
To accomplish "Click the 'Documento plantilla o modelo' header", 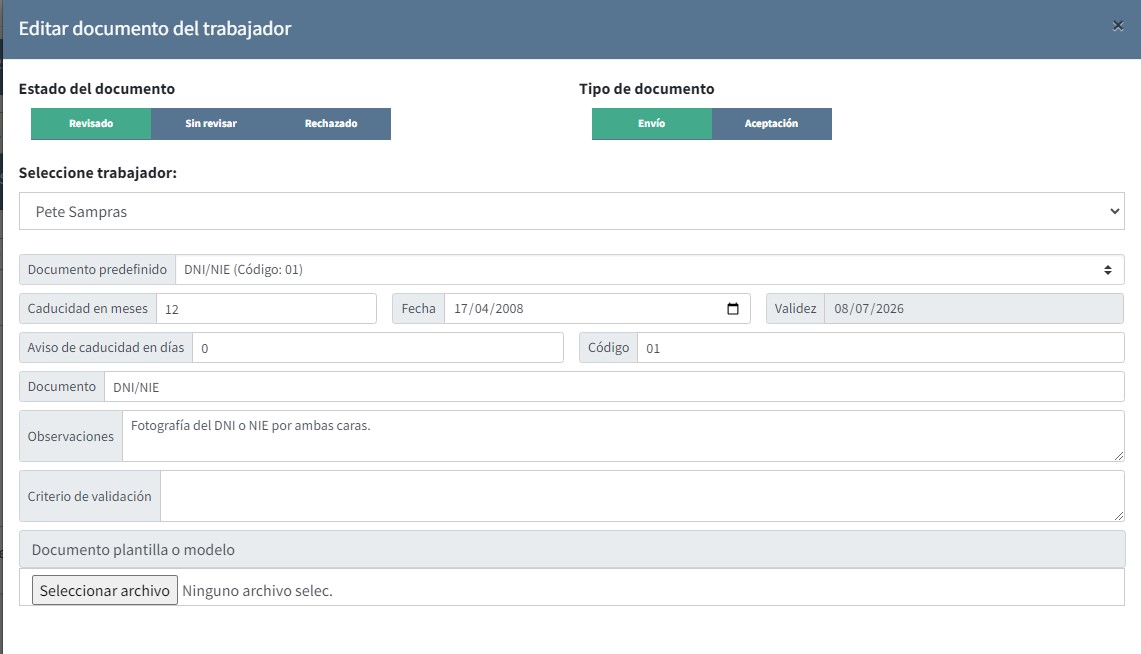I will point(572,549).
